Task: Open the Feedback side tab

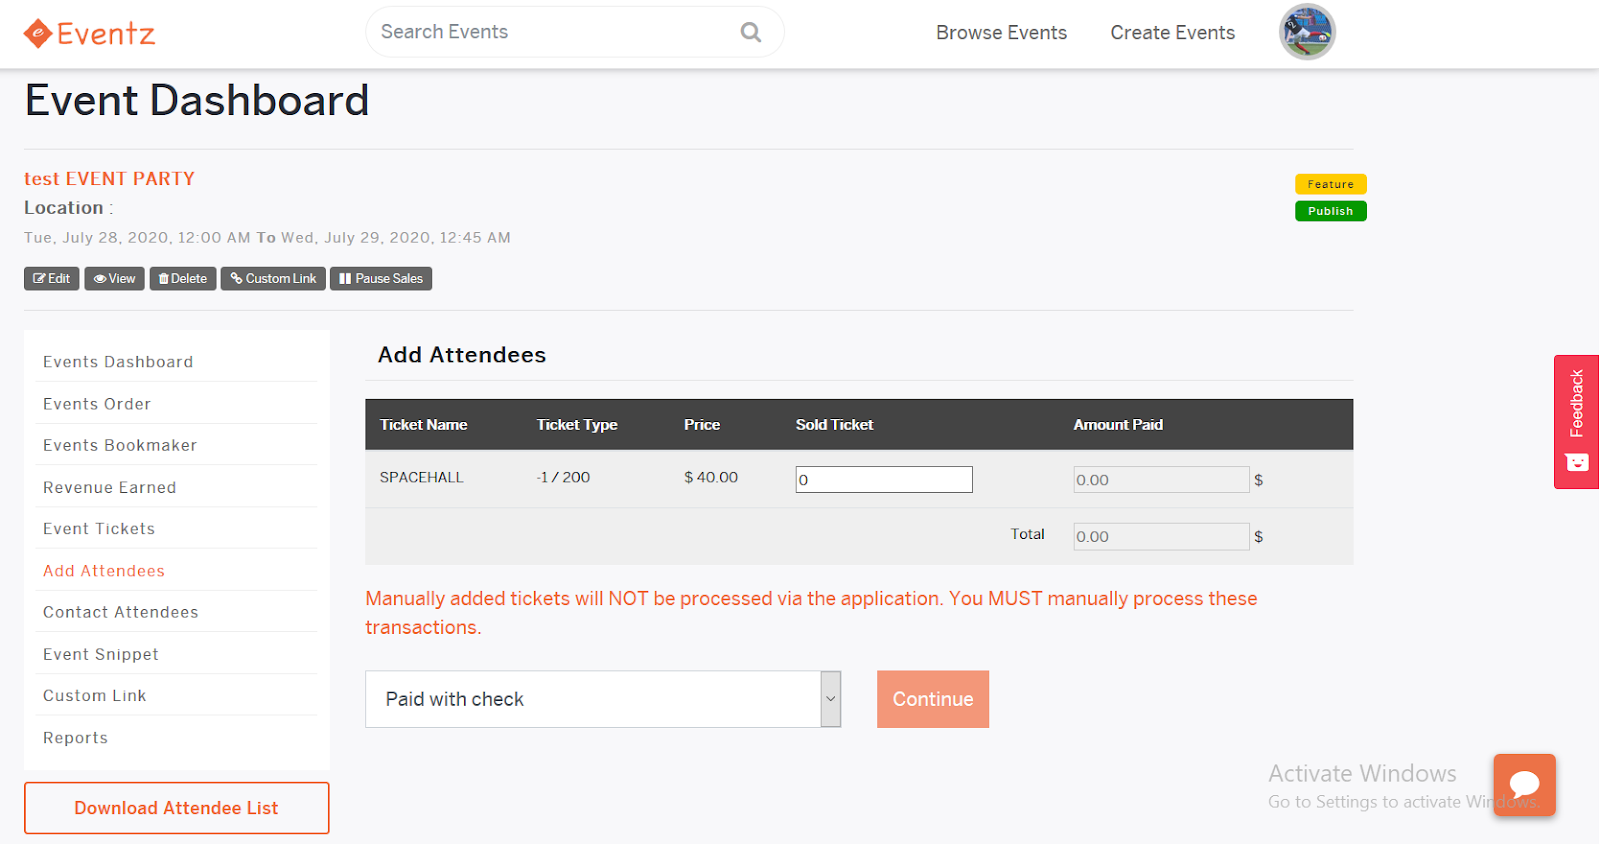Action: [x=1576, y=422]
